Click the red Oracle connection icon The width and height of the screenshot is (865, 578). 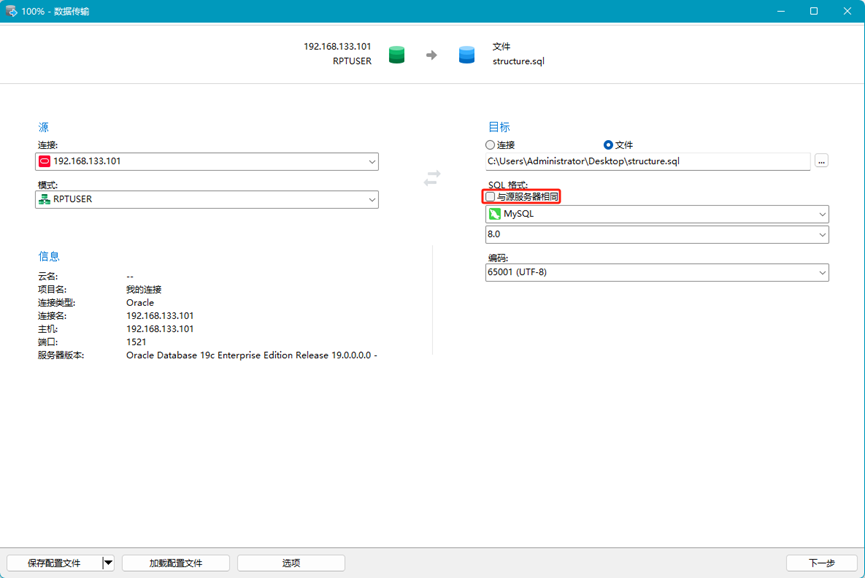45,161
